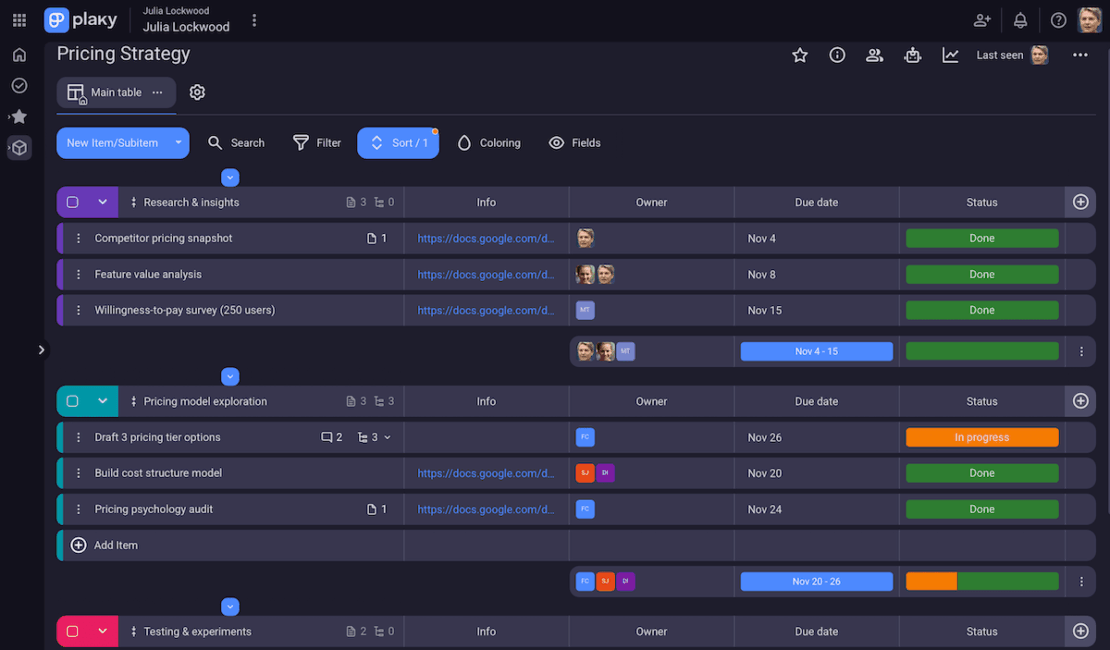Screen dimensions: 1110x650
Task: Click the invite user icon in header
Action: [982, 20]
